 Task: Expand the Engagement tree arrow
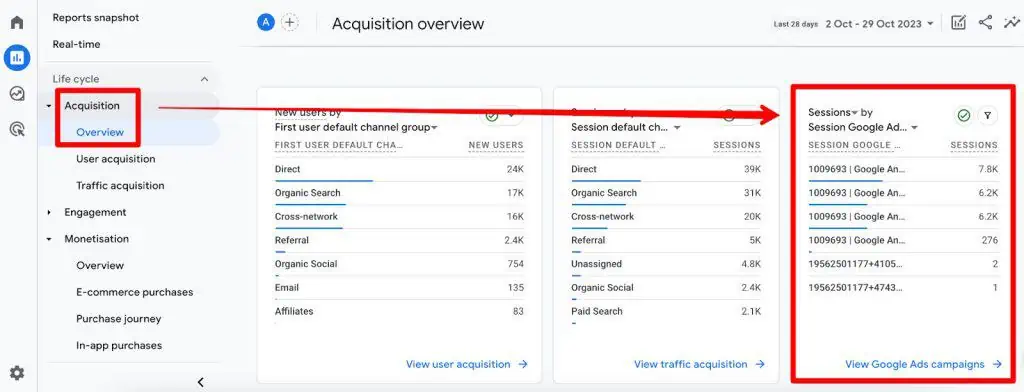point(49,212)
